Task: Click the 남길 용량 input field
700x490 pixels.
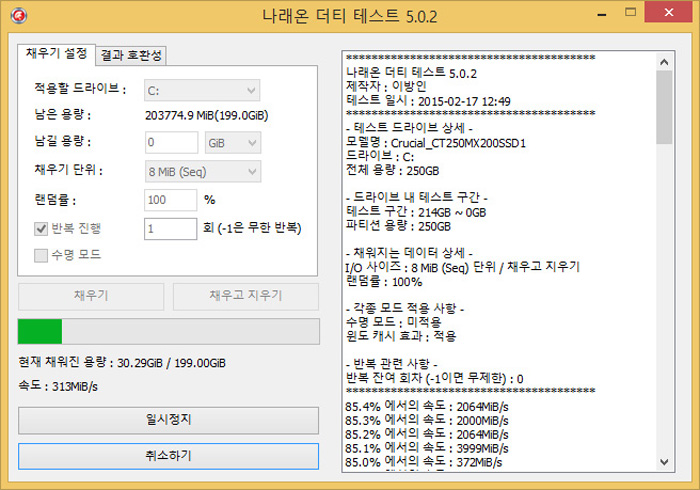Action: pos(171,143)
